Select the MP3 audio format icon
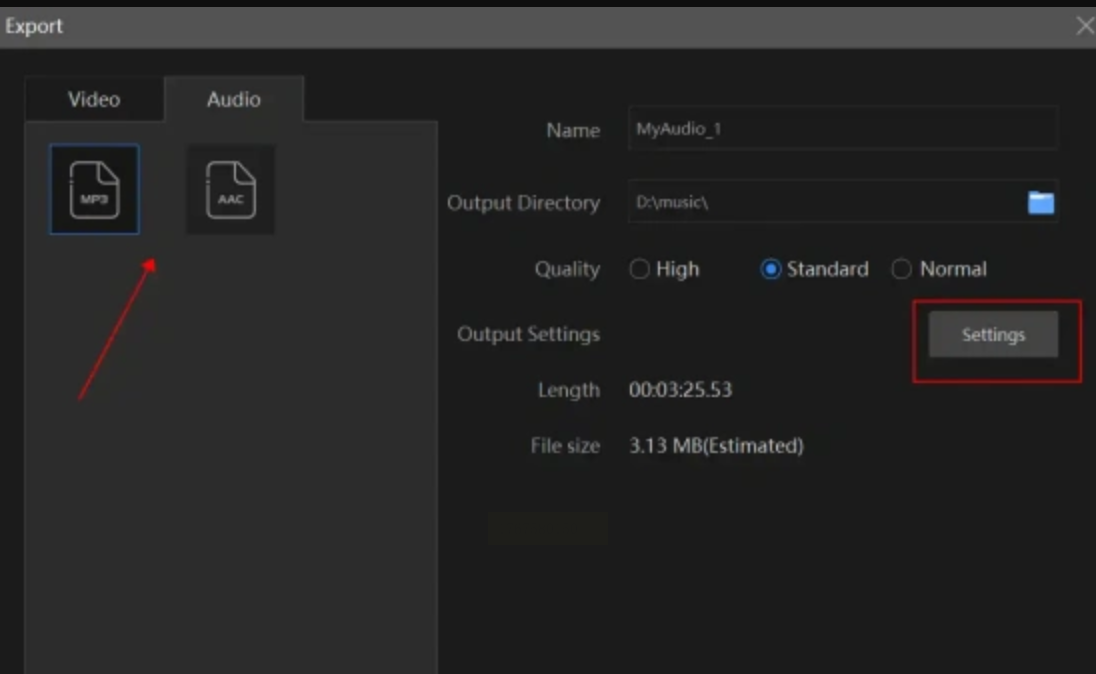 point(94,190)
